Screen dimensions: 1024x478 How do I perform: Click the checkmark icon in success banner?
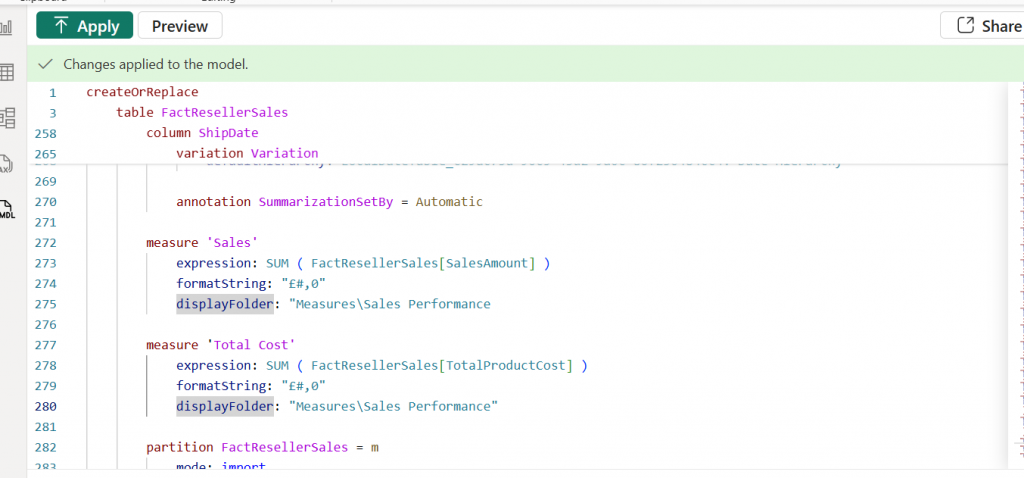(x=45, y=64)
